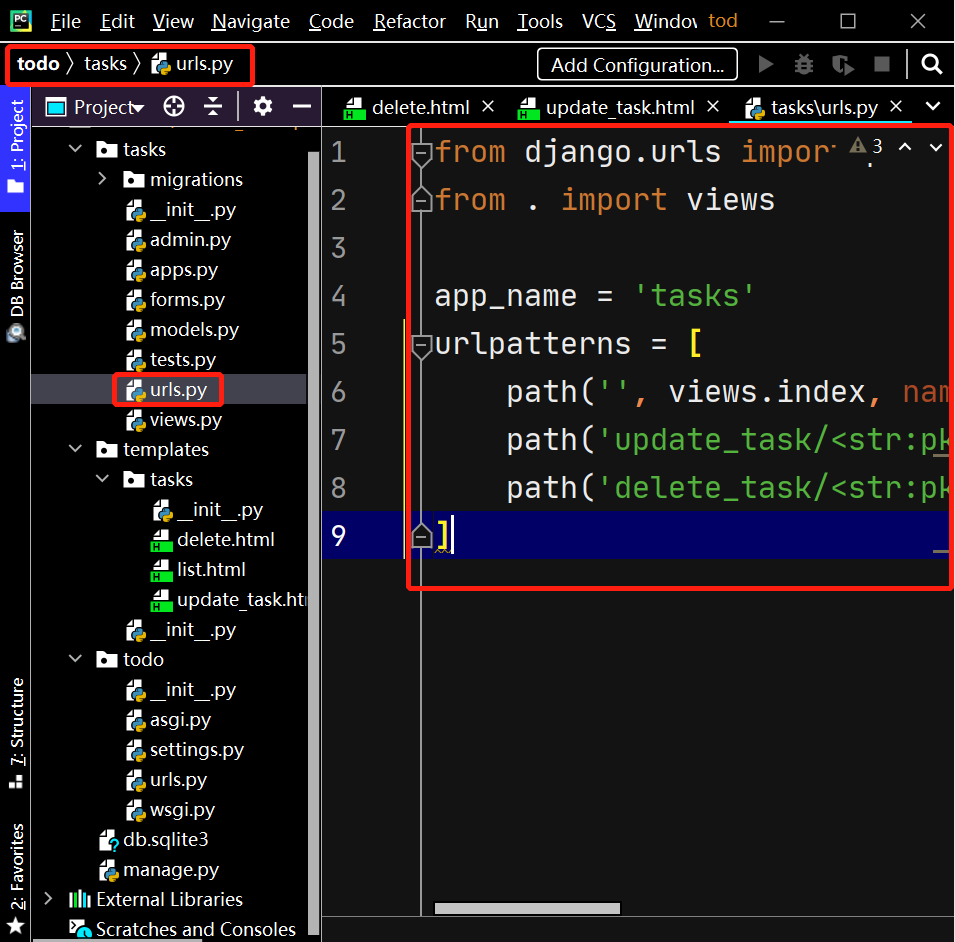
Task: Click the Collapse All icon
Action: pyautogui.click(x=213, y=107)
